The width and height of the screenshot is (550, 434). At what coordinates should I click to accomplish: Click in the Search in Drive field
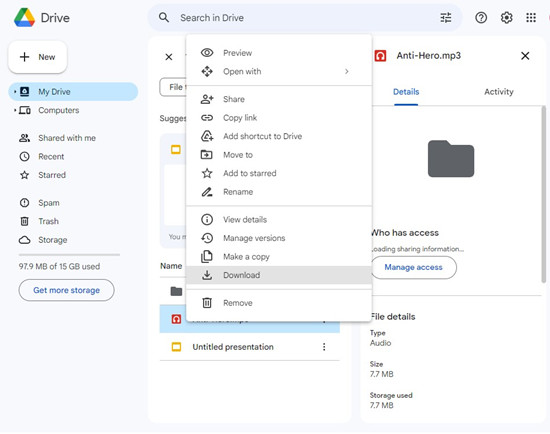click(x=304, y=18)
